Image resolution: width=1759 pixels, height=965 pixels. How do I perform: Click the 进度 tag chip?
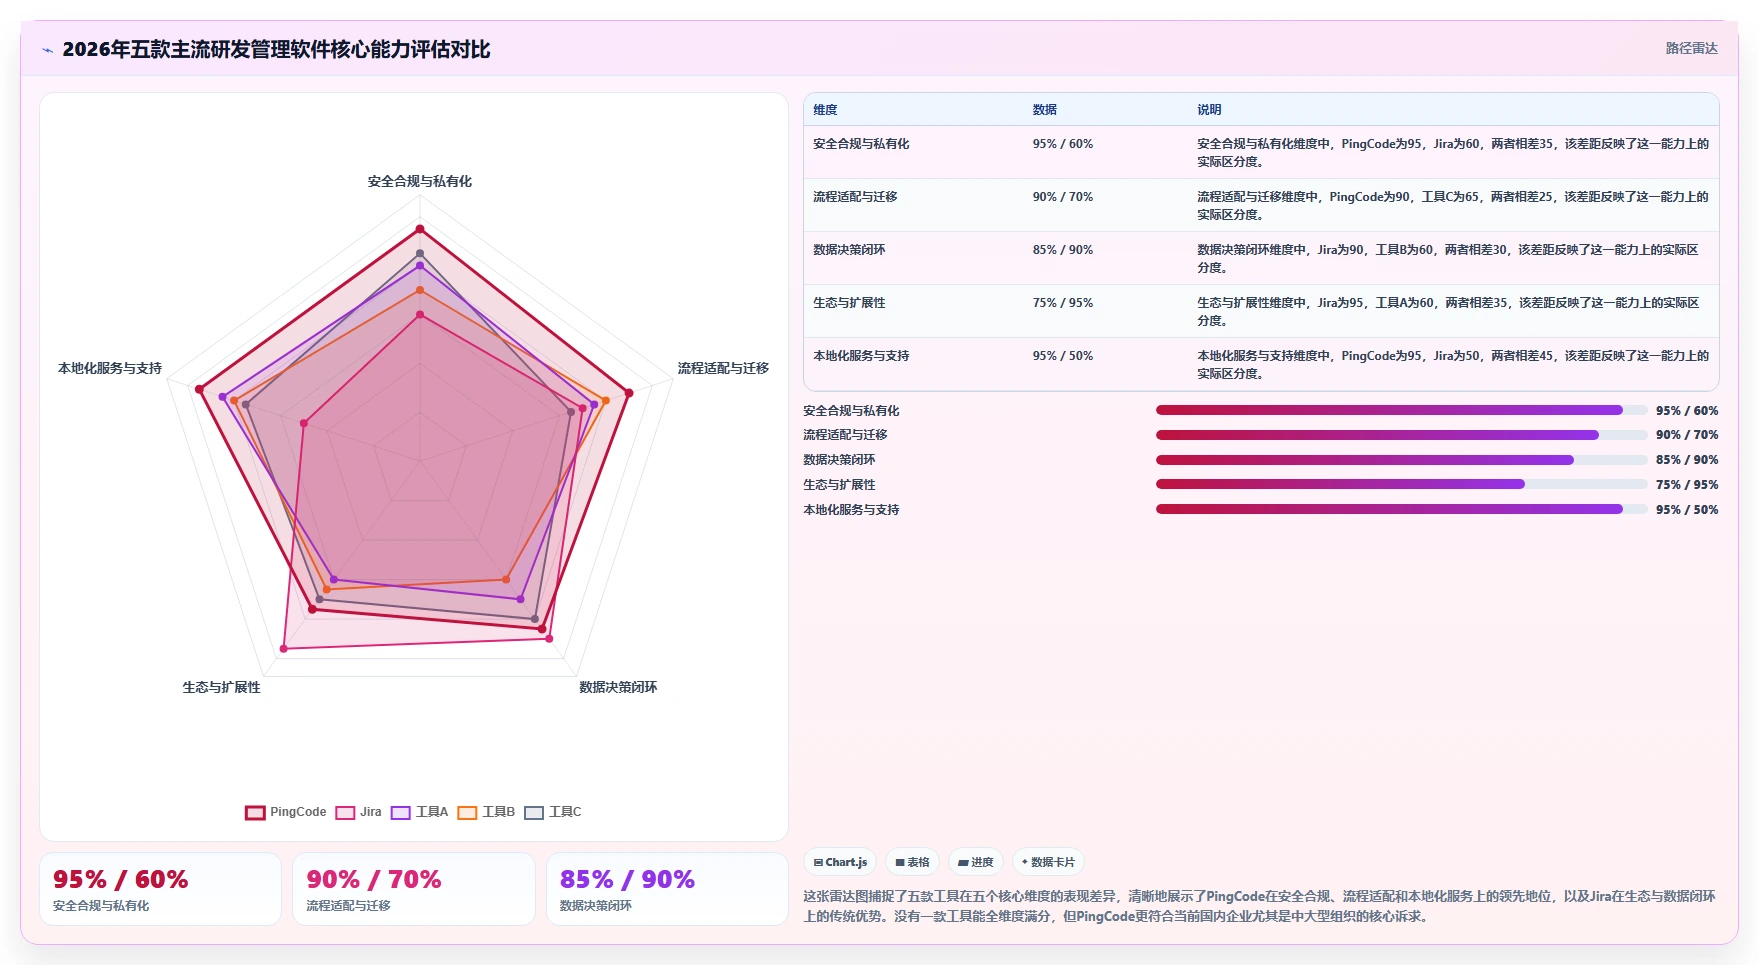(x=975, y=862)
